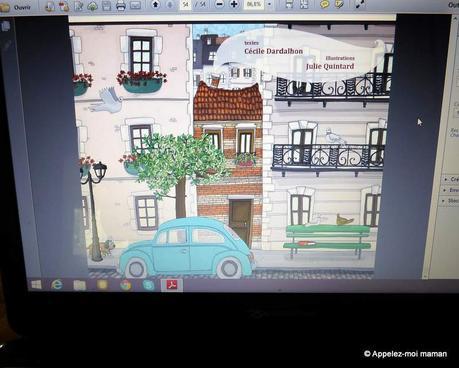The image size is (459, 368).
Task: Click the Windows Start button
Action: 36,285
